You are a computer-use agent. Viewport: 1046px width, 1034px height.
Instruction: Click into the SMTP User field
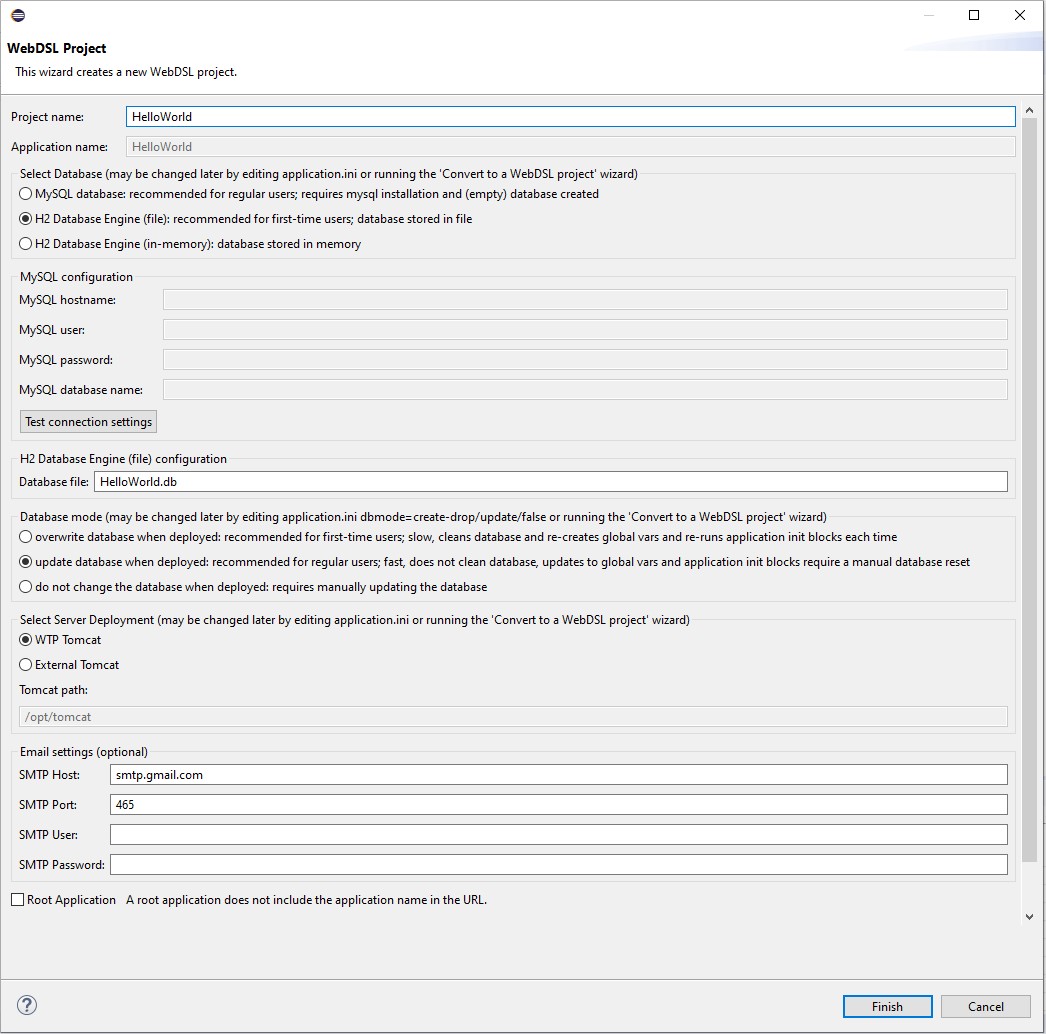pyautogui.click(x=558, y=835)
